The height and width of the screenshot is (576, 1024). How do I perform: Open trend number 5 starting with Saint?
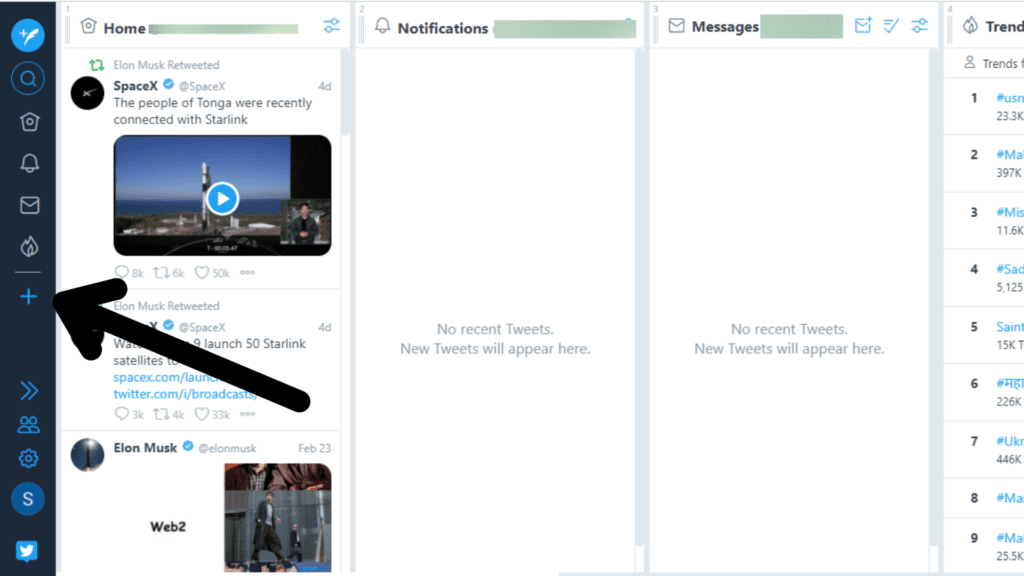(1010, 327)
